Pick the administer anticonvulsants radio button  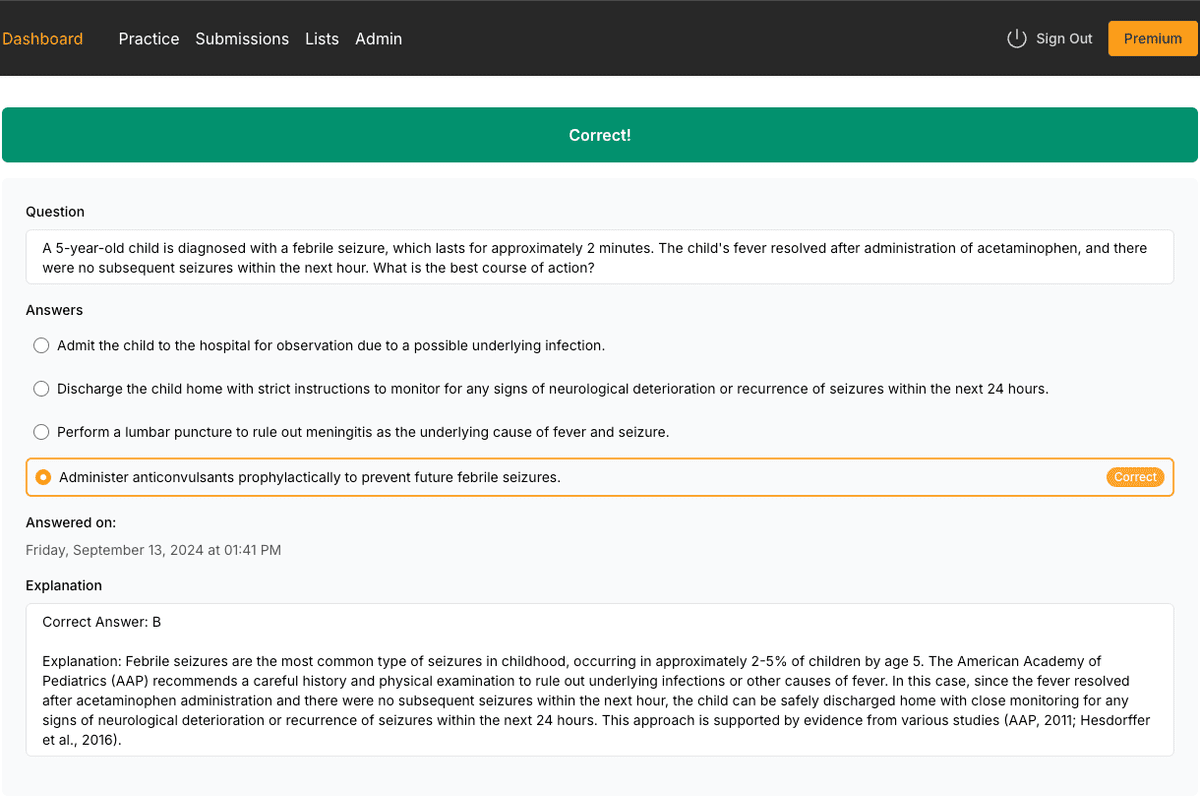pos(43,477)
